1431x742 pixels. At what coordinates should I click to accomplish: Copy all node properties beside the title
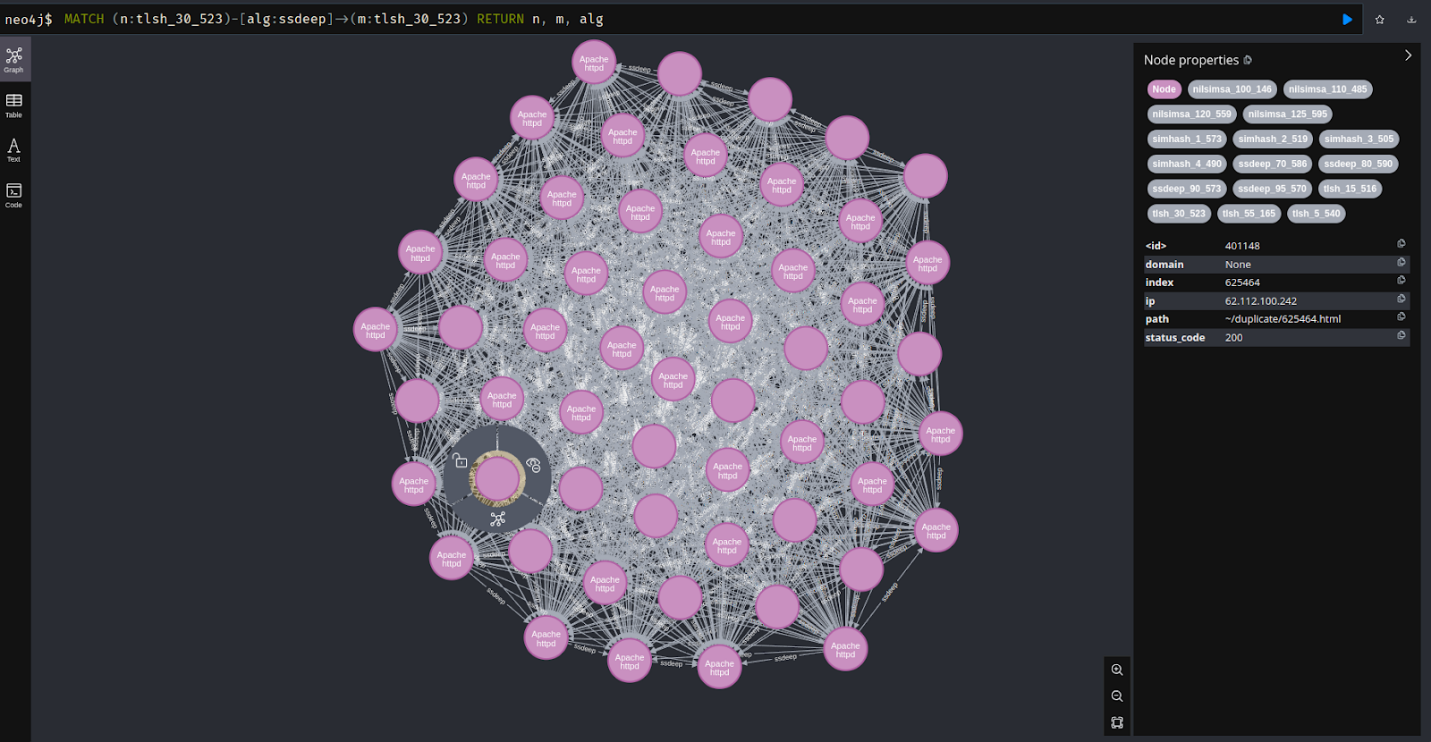pyautogui.click(x=1247, y=60)
